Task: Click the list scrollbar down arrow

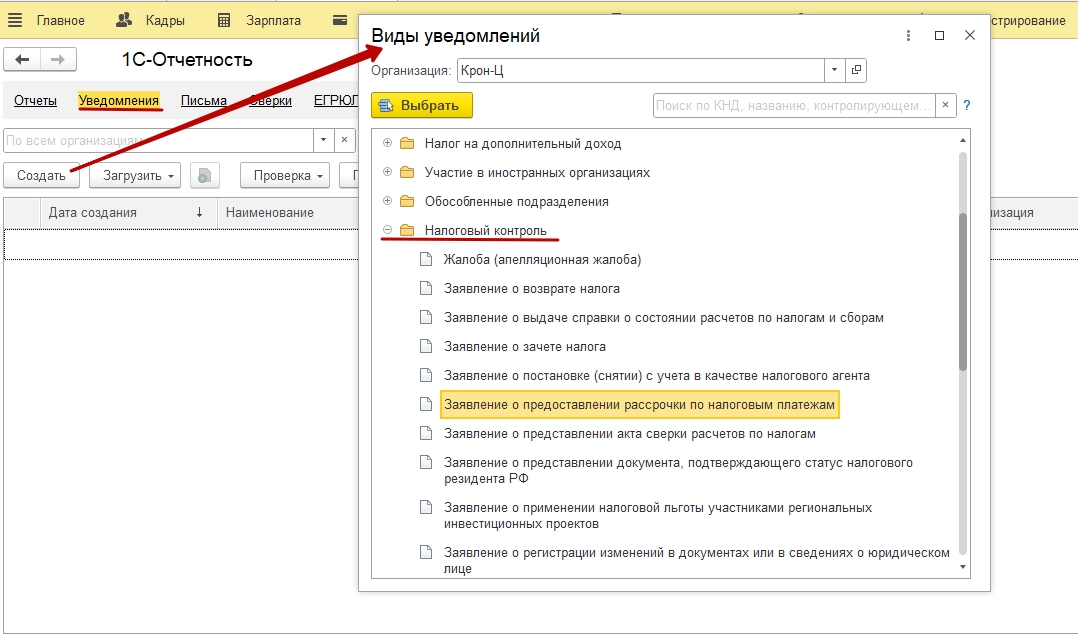Action: point(962,567)
